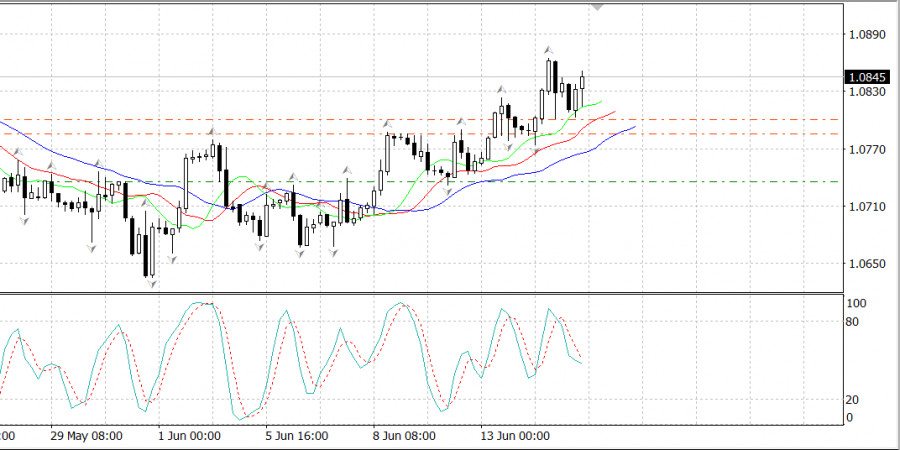Click the fractal arrow below the lowest candle
Screen dimensions: 900x450
click(x=152, y=284)
